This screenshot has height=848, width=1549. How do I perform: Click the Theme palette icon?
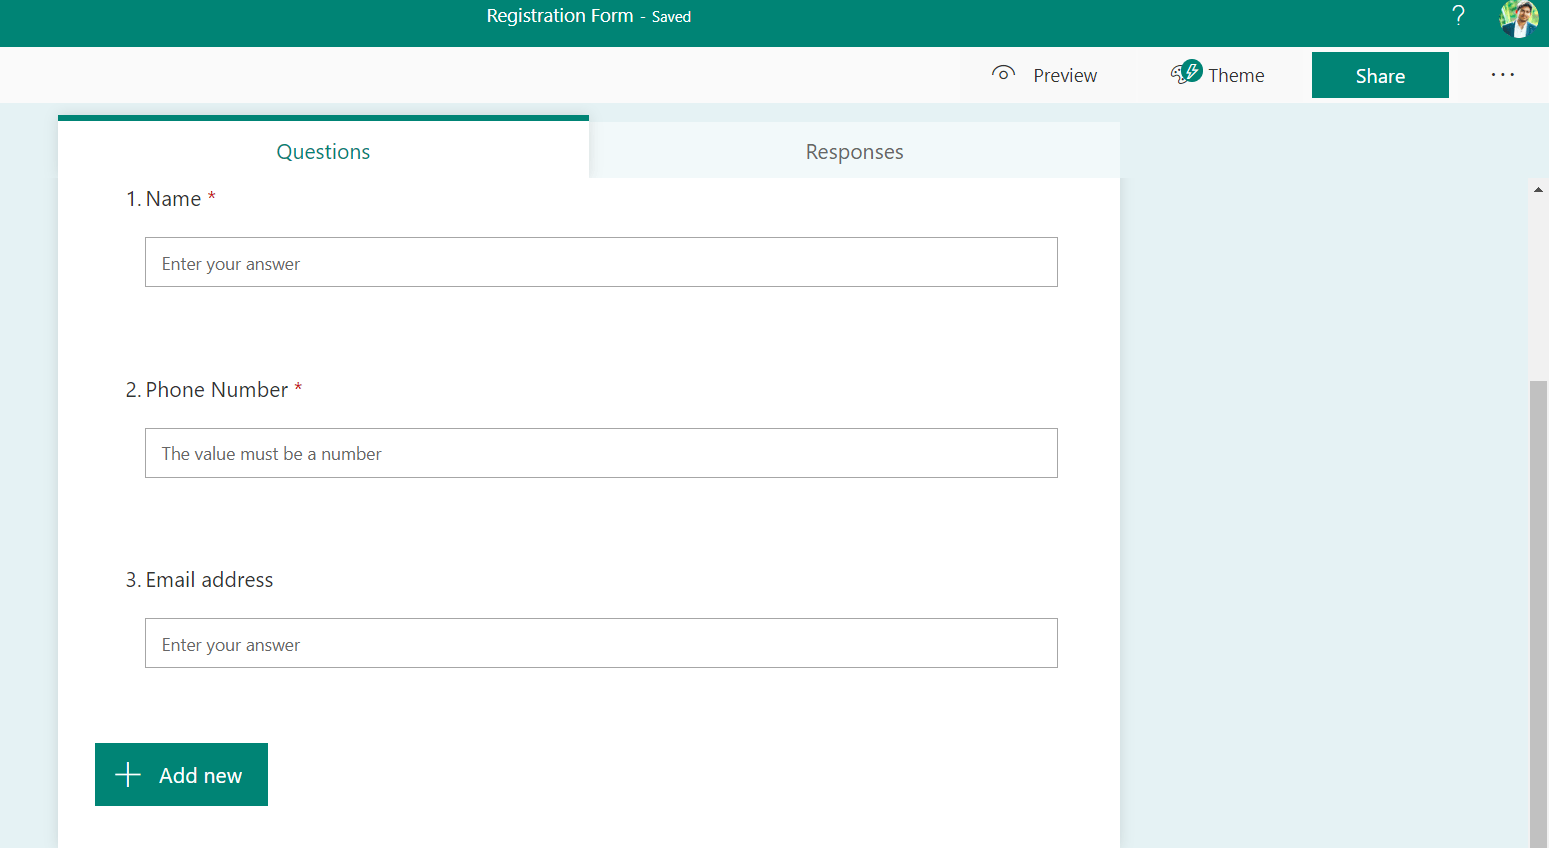point(1186,73)
